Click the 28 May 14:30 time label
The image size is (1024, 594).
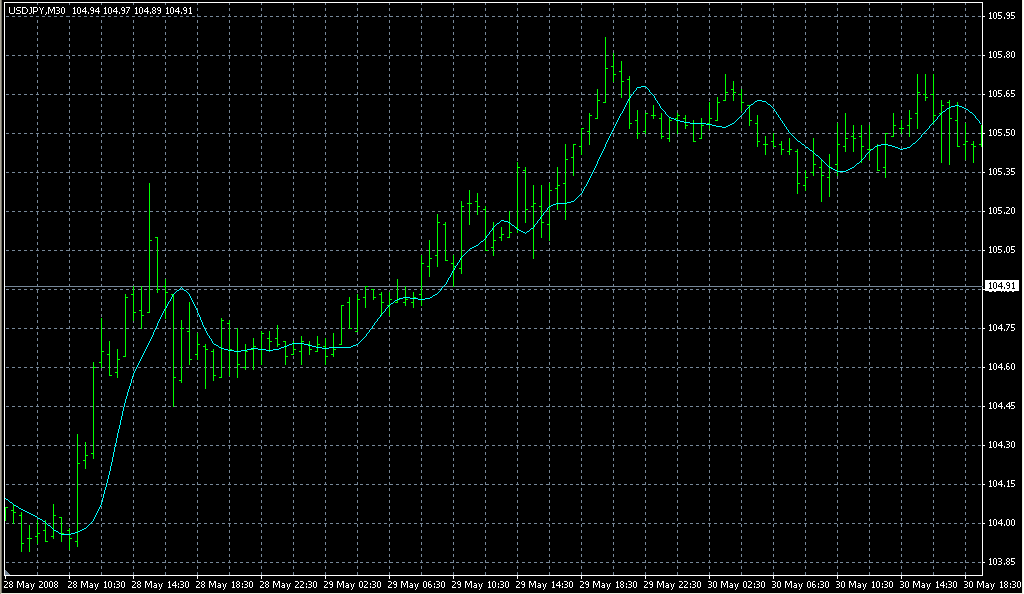tap(160, 585)
